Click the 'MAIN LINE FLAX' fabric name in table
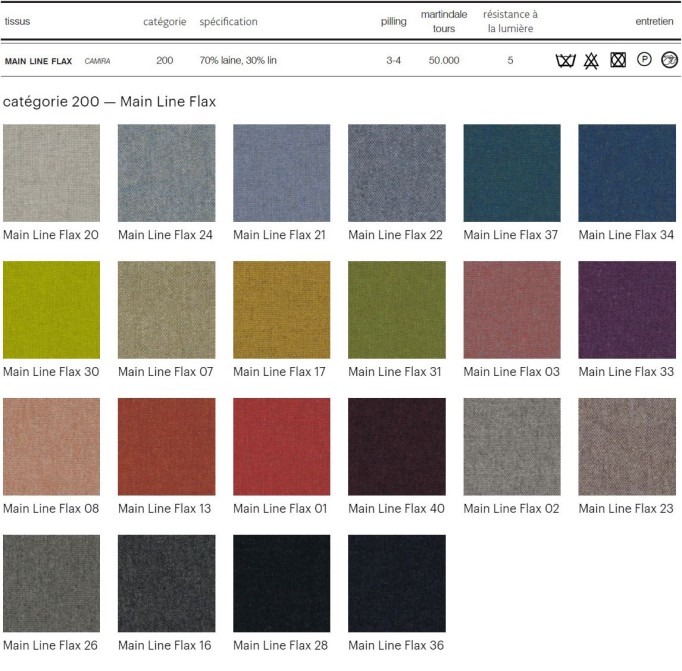 coord(38,61)
